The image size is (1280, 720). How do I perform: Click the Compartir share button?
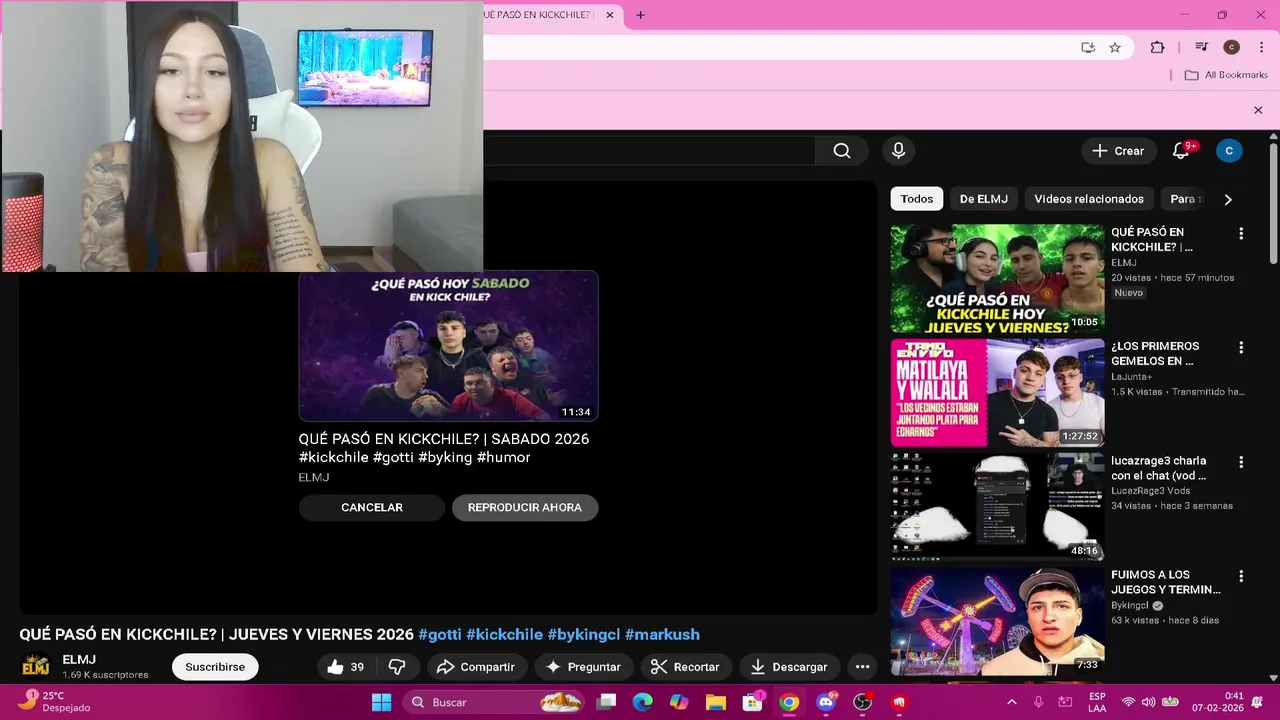click(476, 667)
